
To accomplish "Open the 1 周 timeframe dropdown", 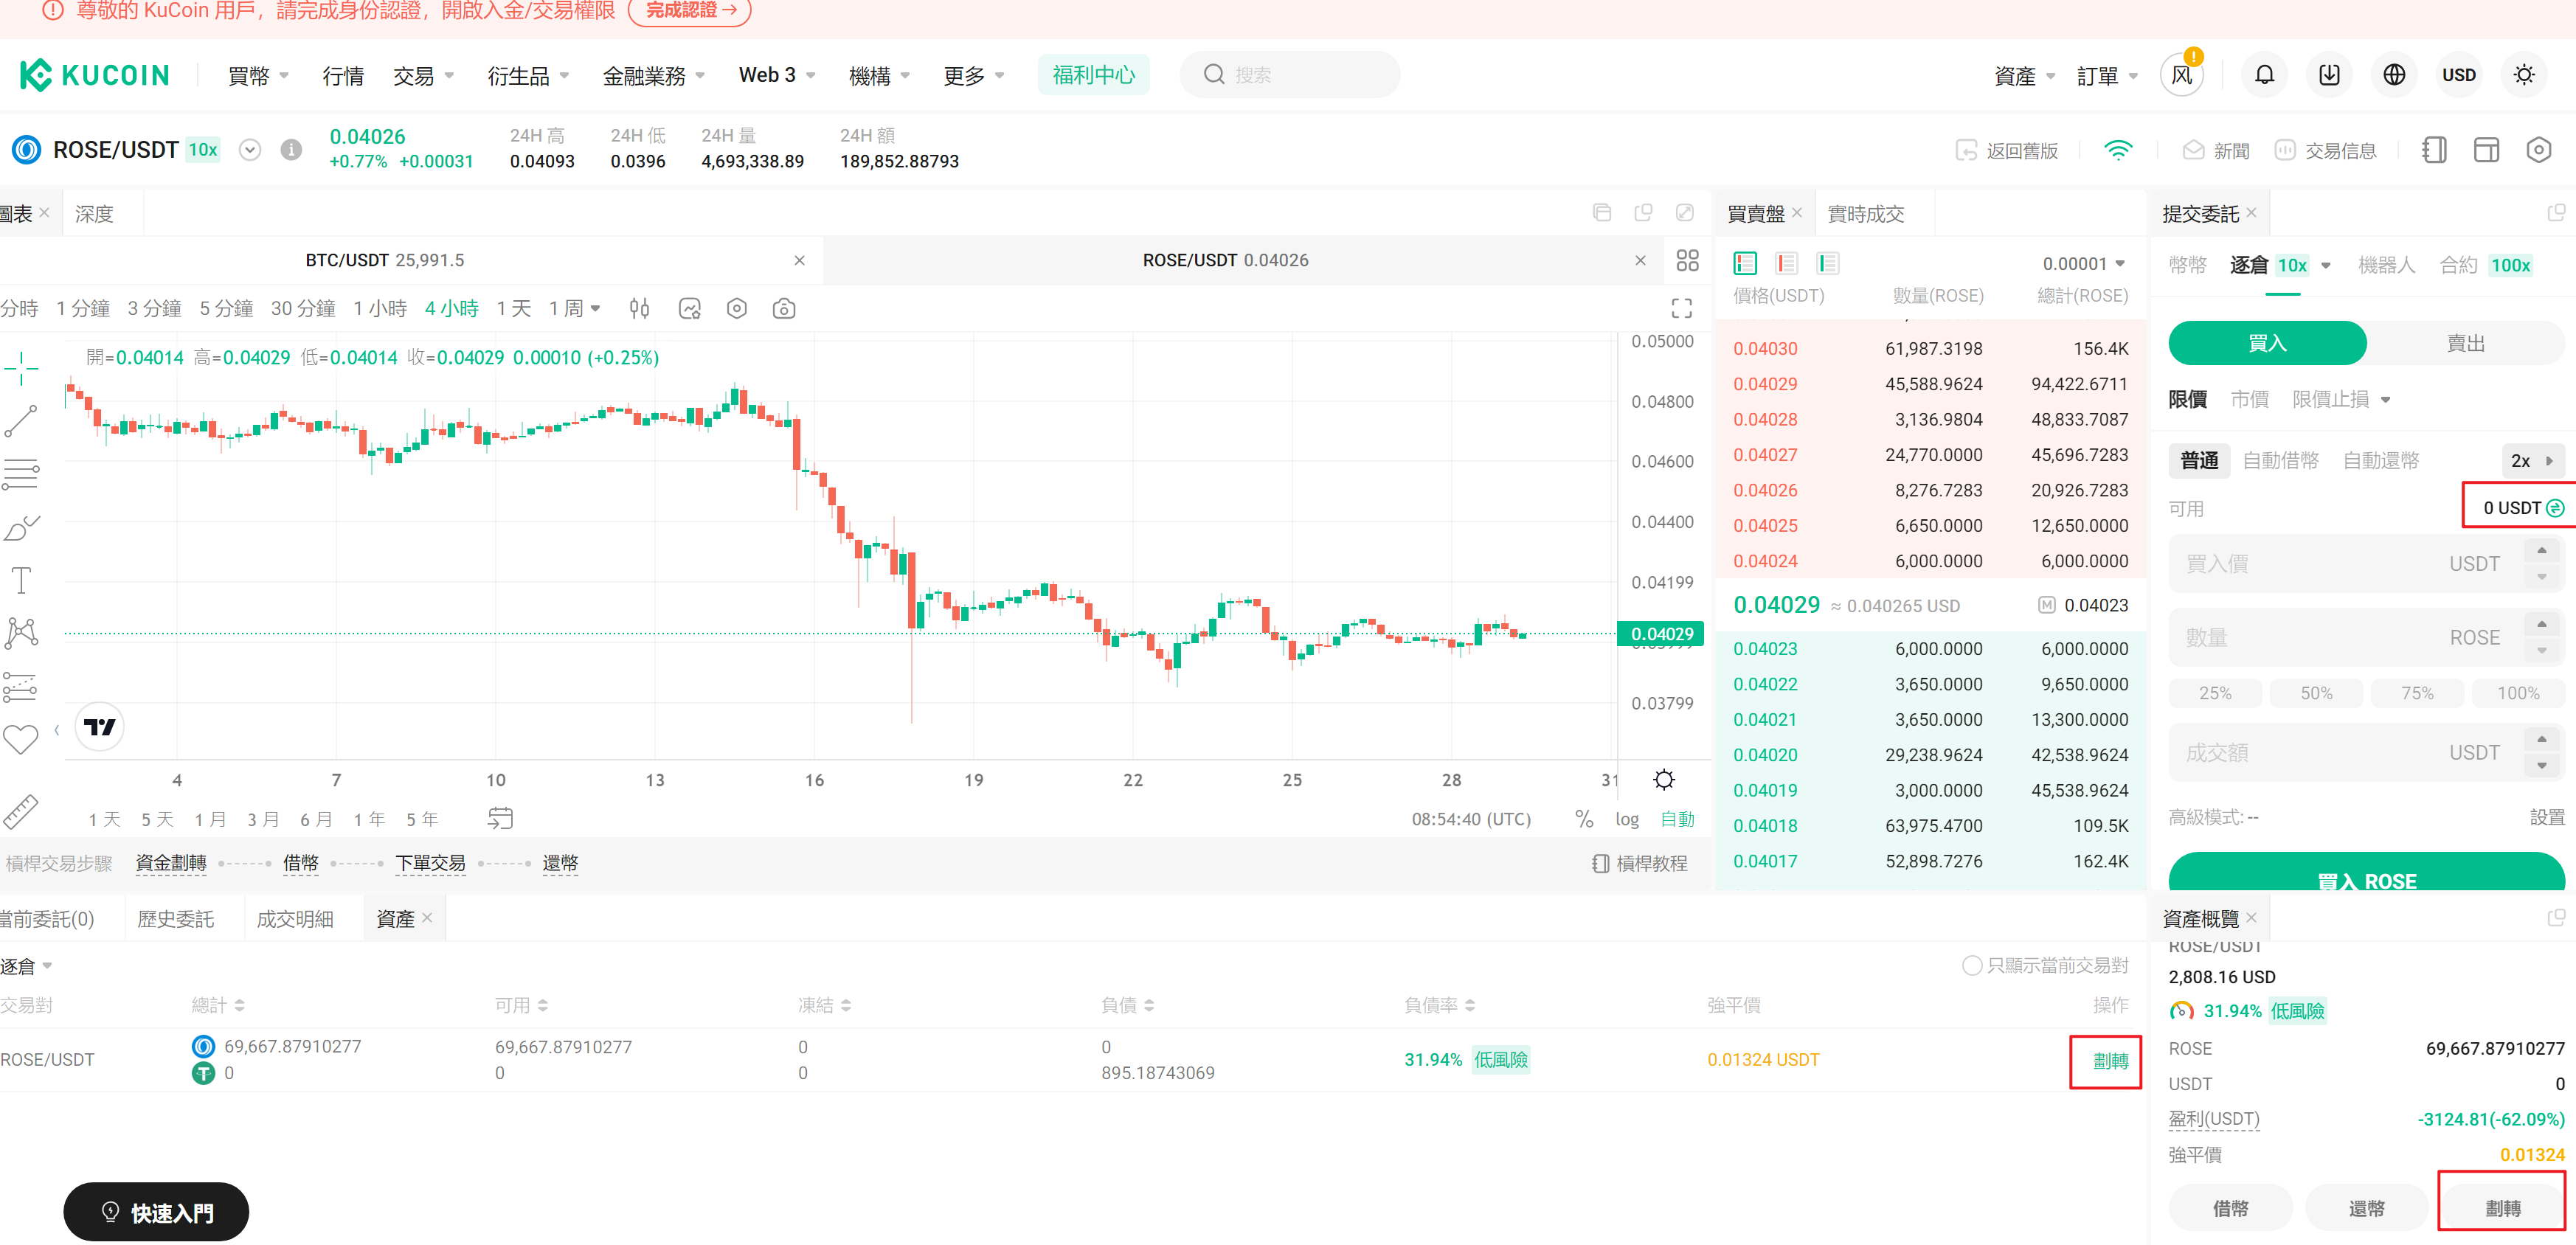I will (x=575, y=309).
